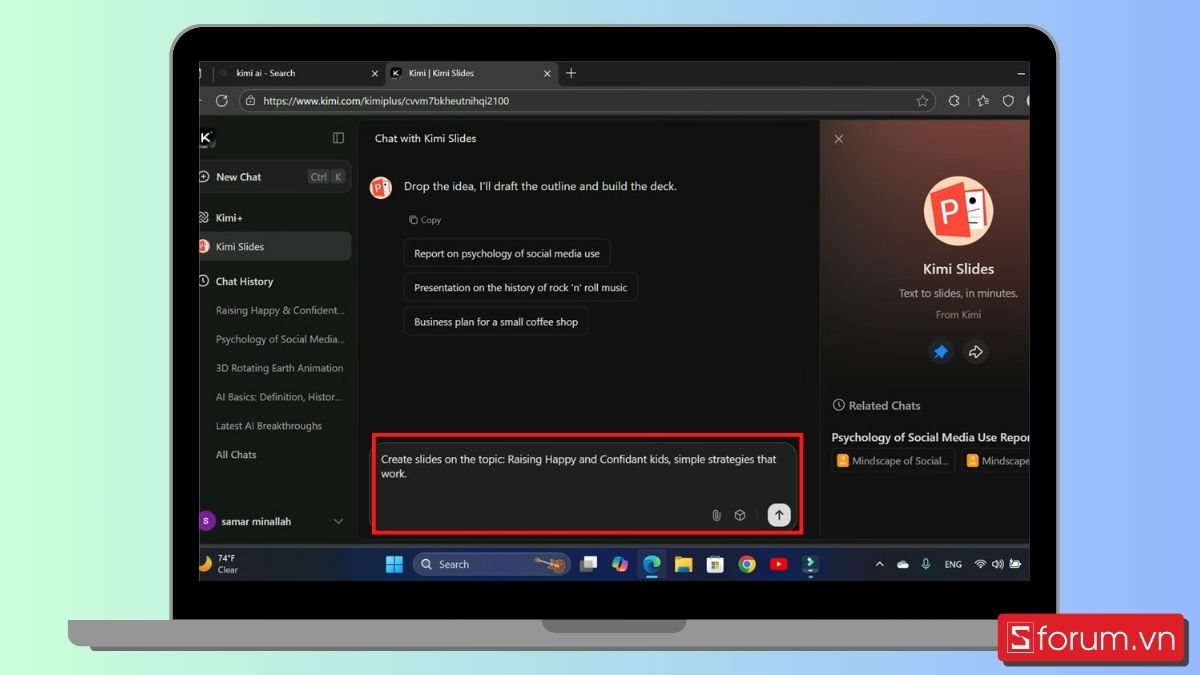This screenshot has width=1200, height=675.
Task: Click the taskbar Search box
Action: click(492, 564)
